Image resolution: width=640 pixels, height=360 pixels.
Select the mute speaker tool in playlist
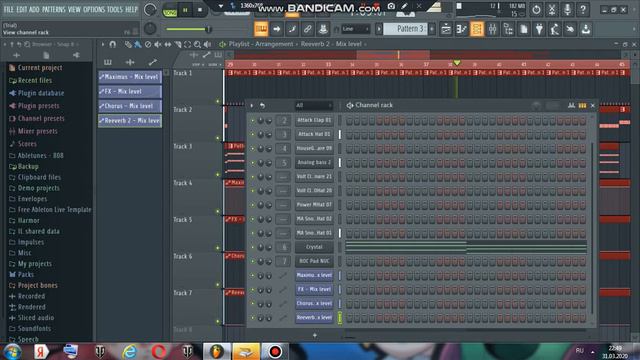[158, 44]
